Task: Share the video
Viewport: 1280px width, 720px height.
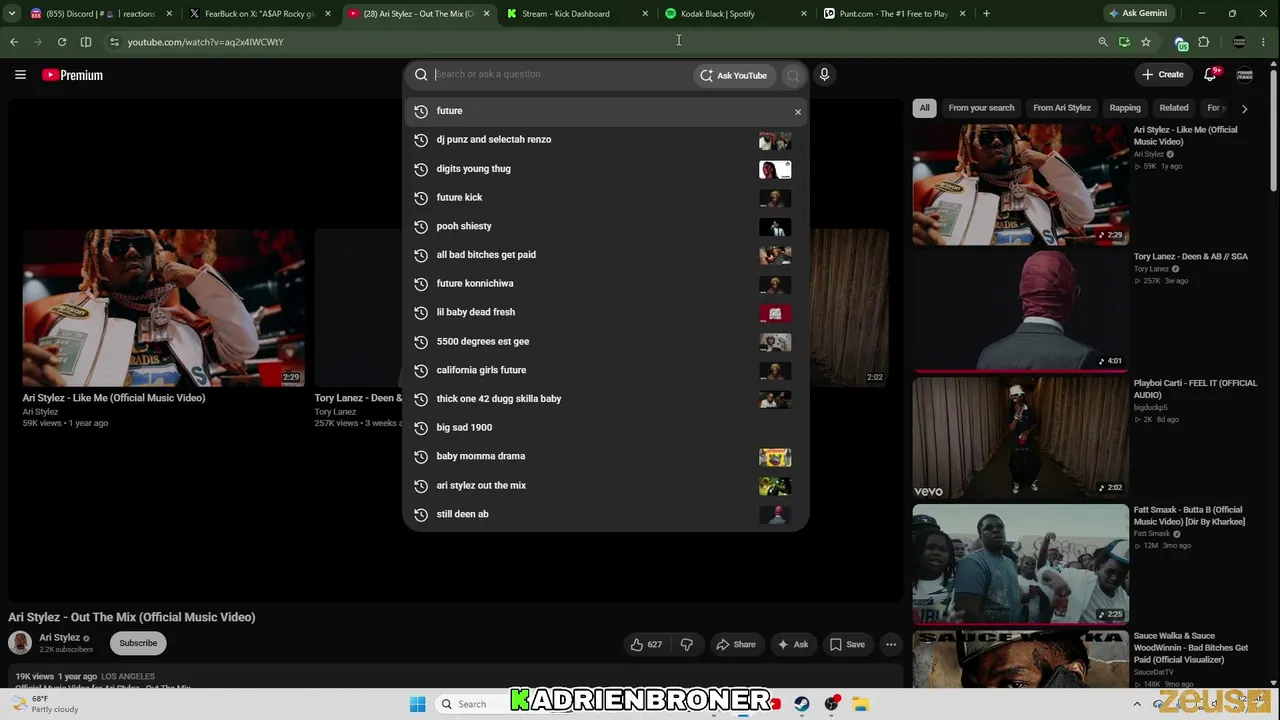Action: point(736,644)
